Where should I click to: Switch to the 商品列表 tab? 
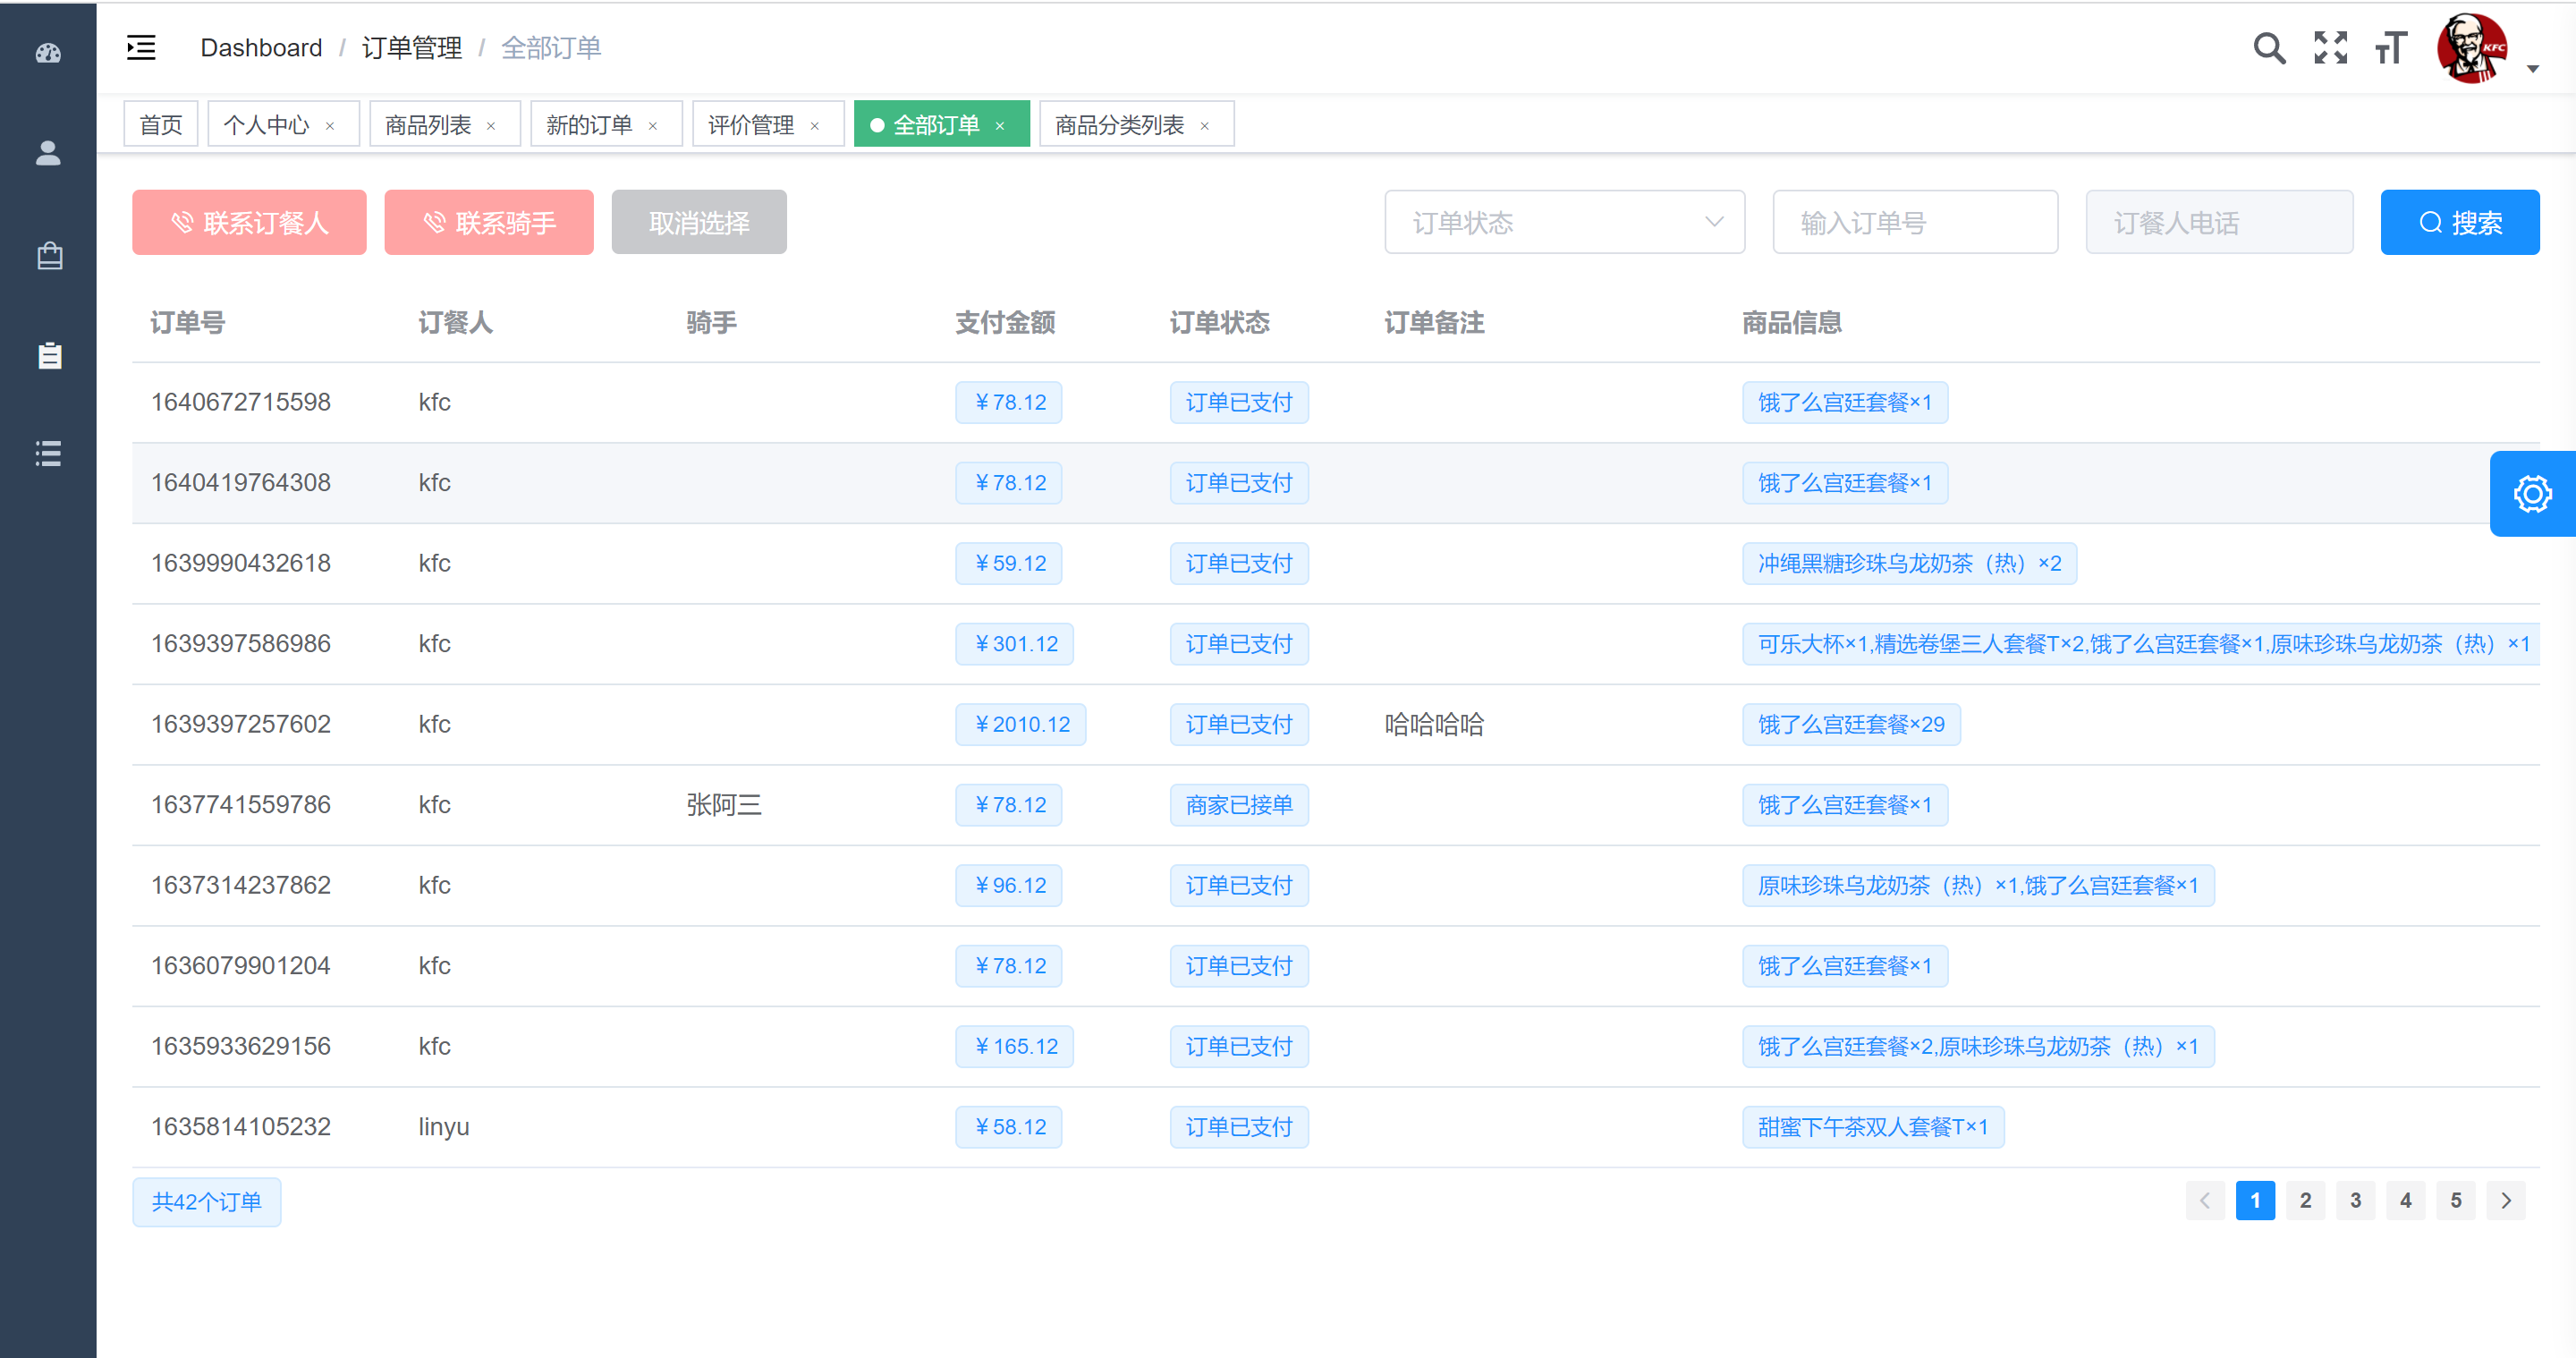pyautogui.click(x=428, y=125)
